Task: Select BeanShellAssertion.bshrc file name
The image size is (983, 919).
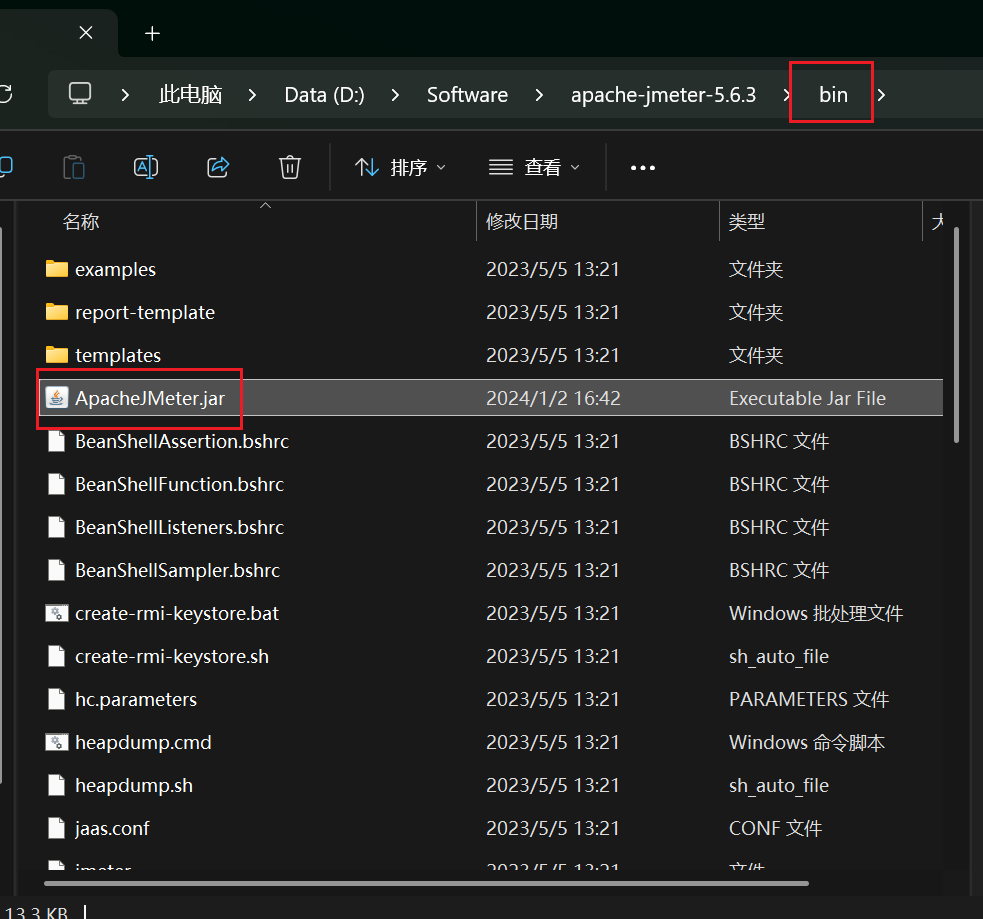Action: (x=182, y=441)
